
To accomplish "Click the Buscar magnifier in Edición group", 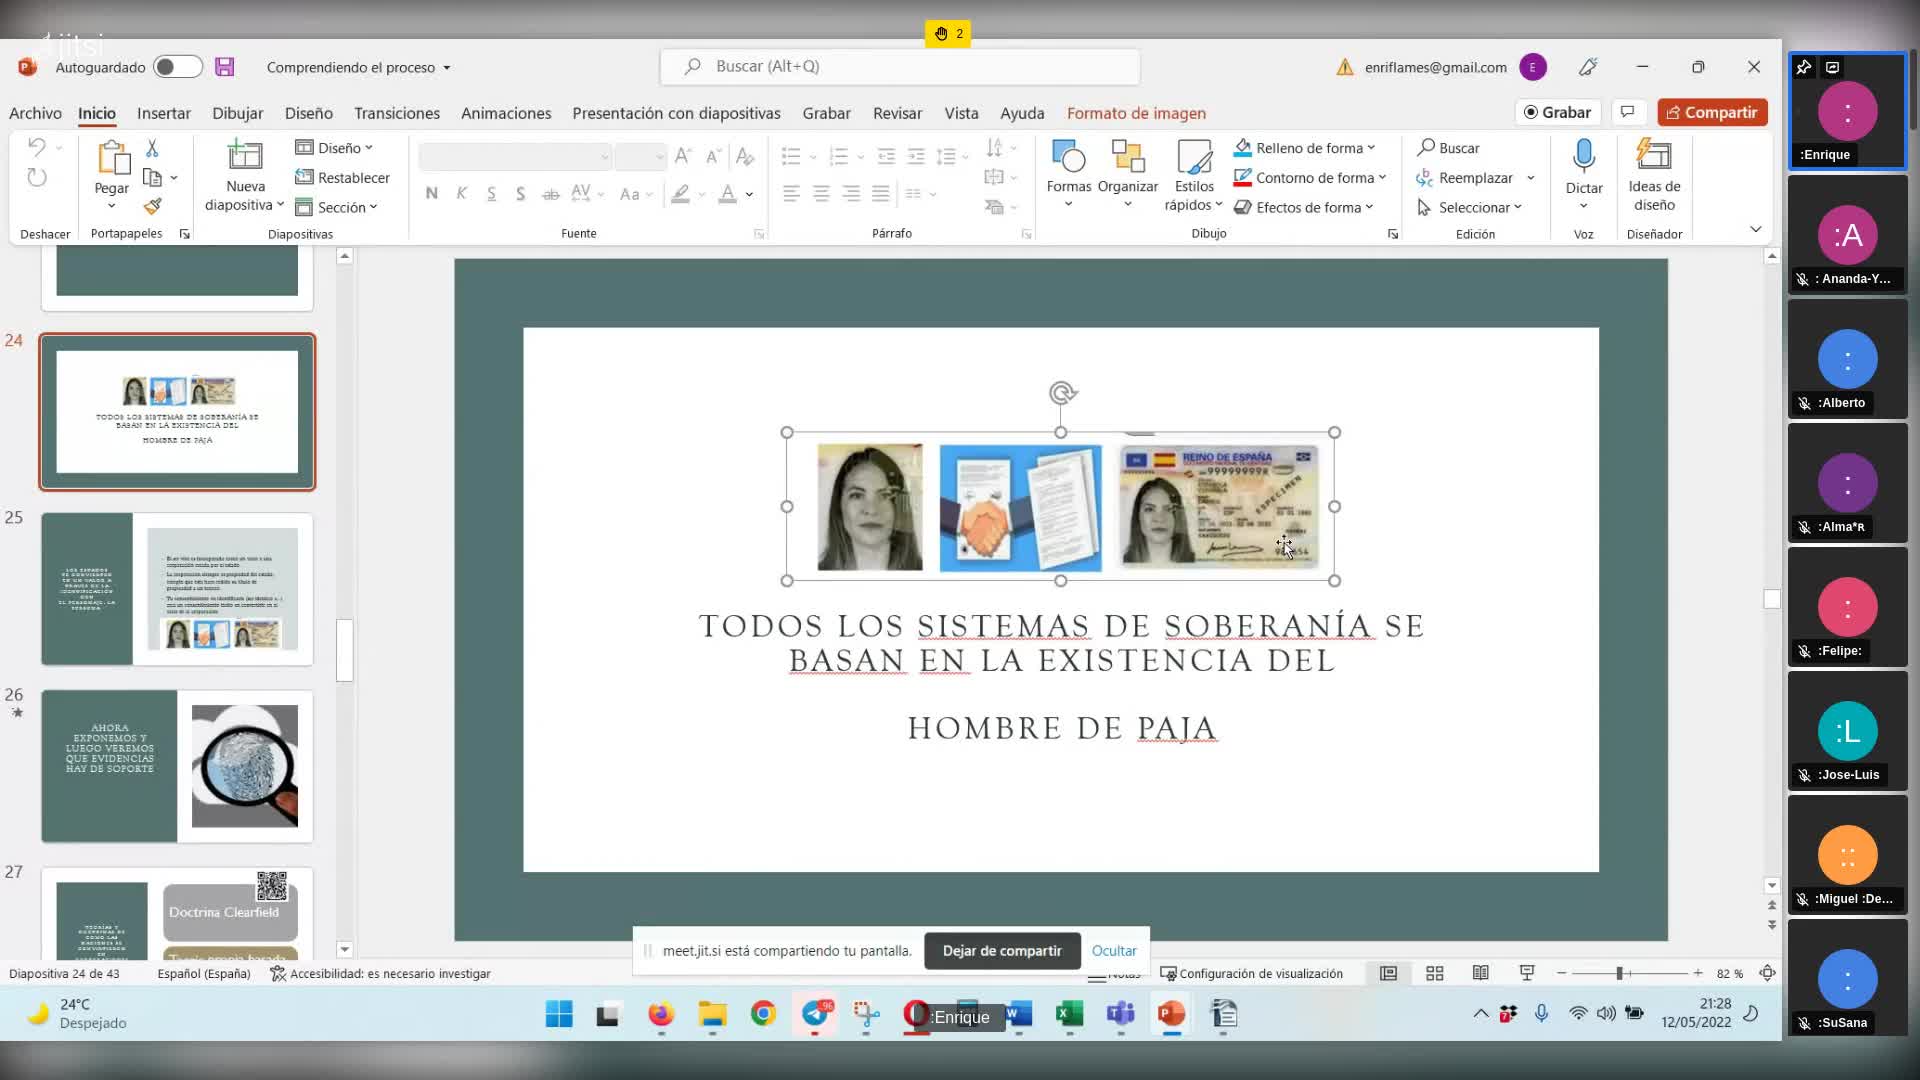I will click(1448, 147).
